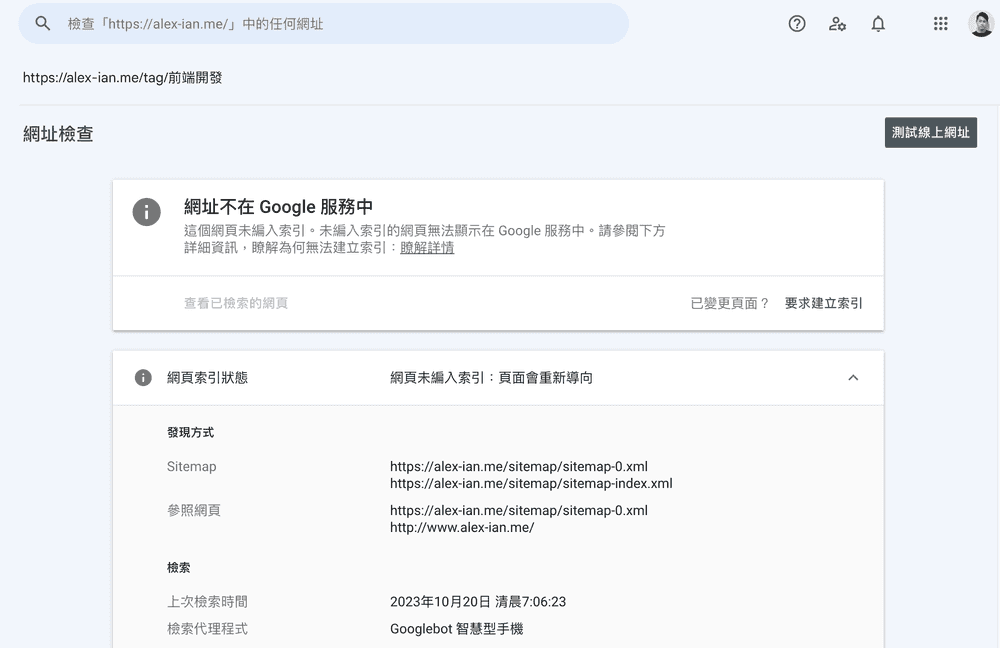Screen dimensions: 1000x648
Task: Click the sitemap-0.xml URL under Sitemap
Action: pos(518,467)
